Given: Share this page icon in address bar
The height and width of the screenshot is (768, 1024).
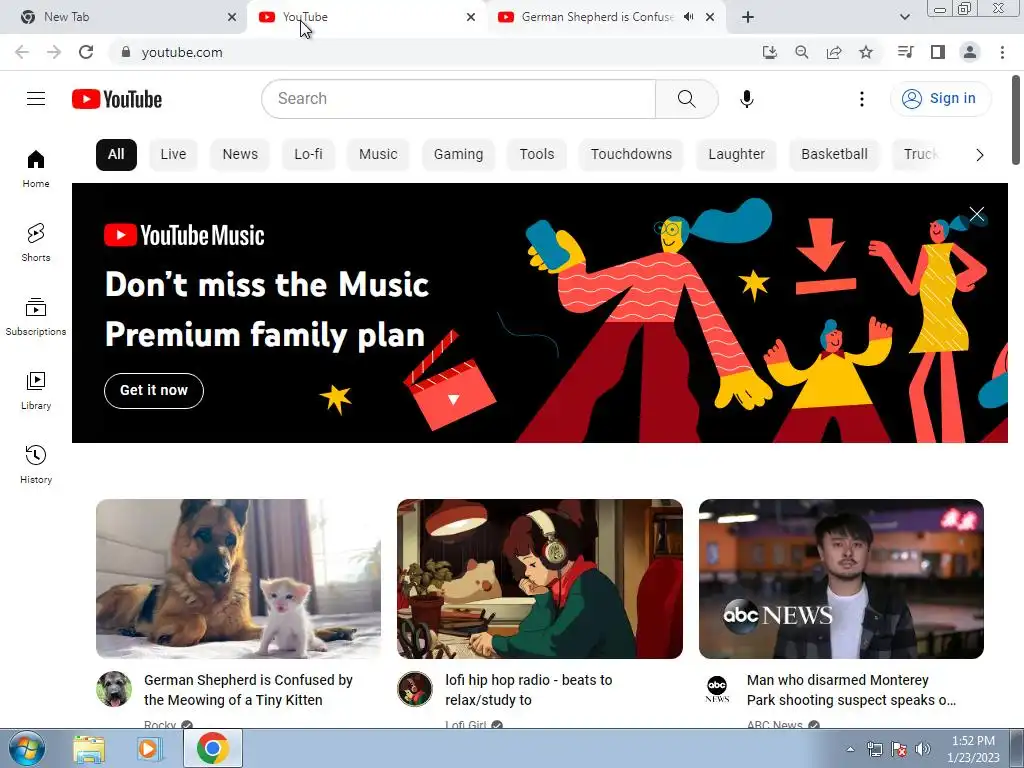Looking at the screenshot, I should tap(834, 52).
